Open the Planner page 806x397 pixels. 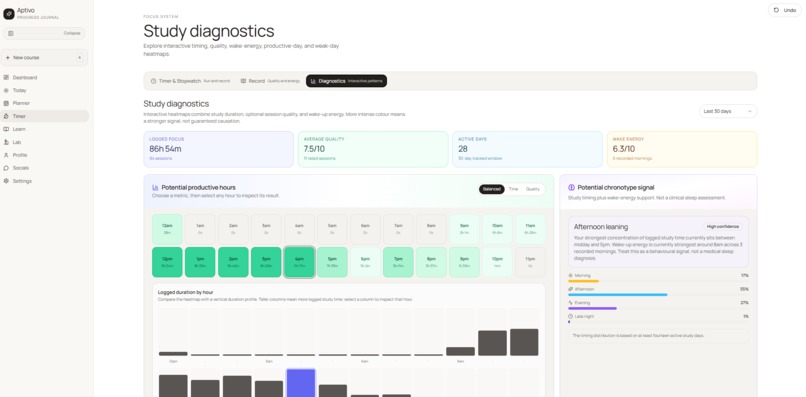44,103
